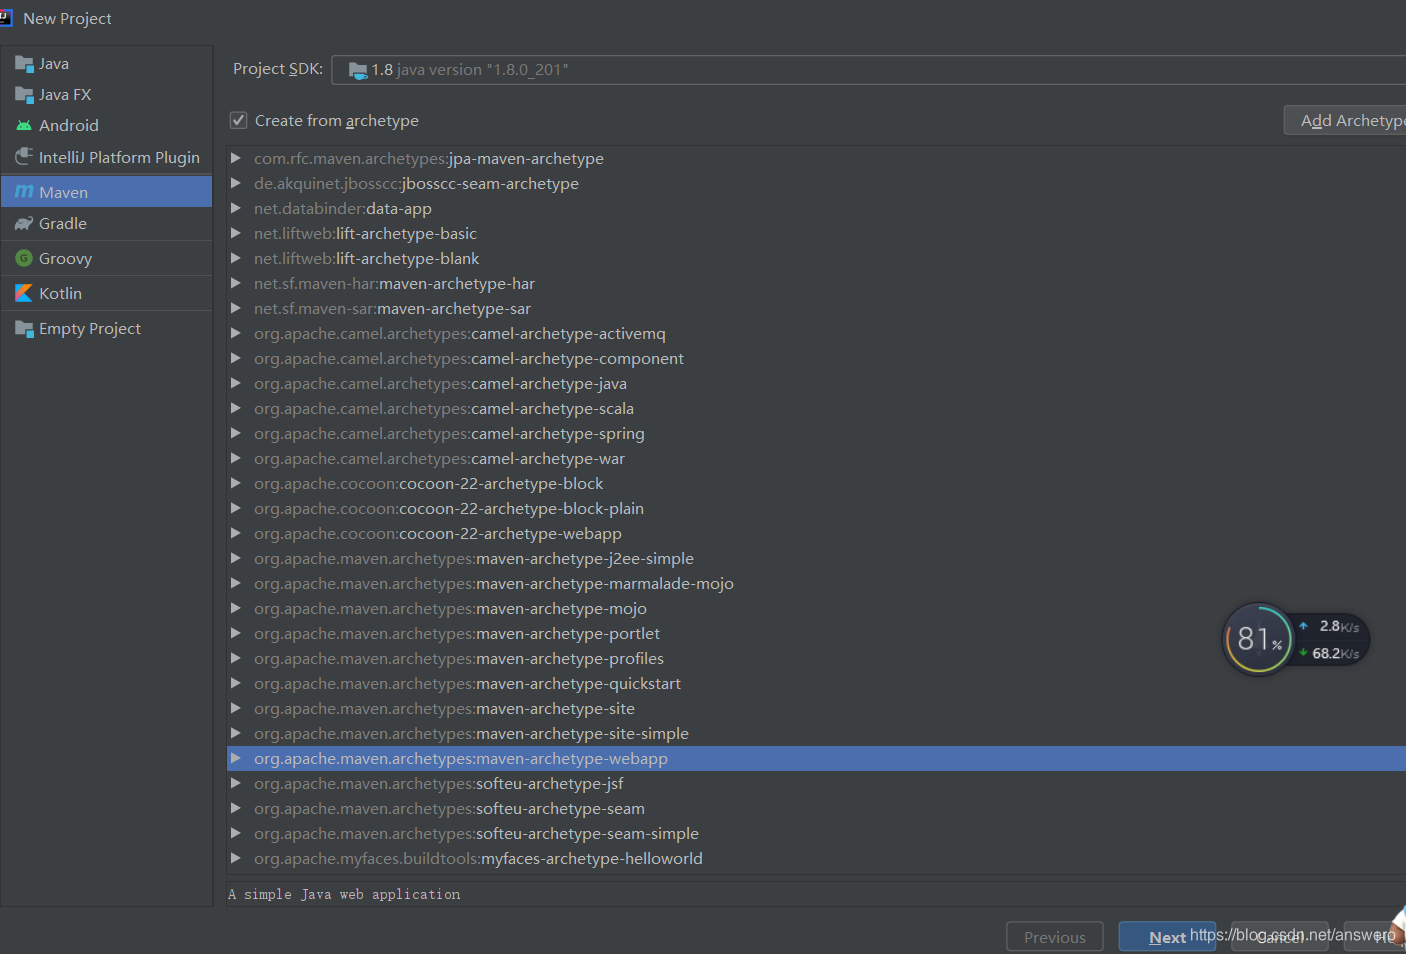The height and width of the screenshot is (954, 1406).
Task: Select maven-archetype-site-simple text
Action: pyautogui.click(x=582, y=733)
